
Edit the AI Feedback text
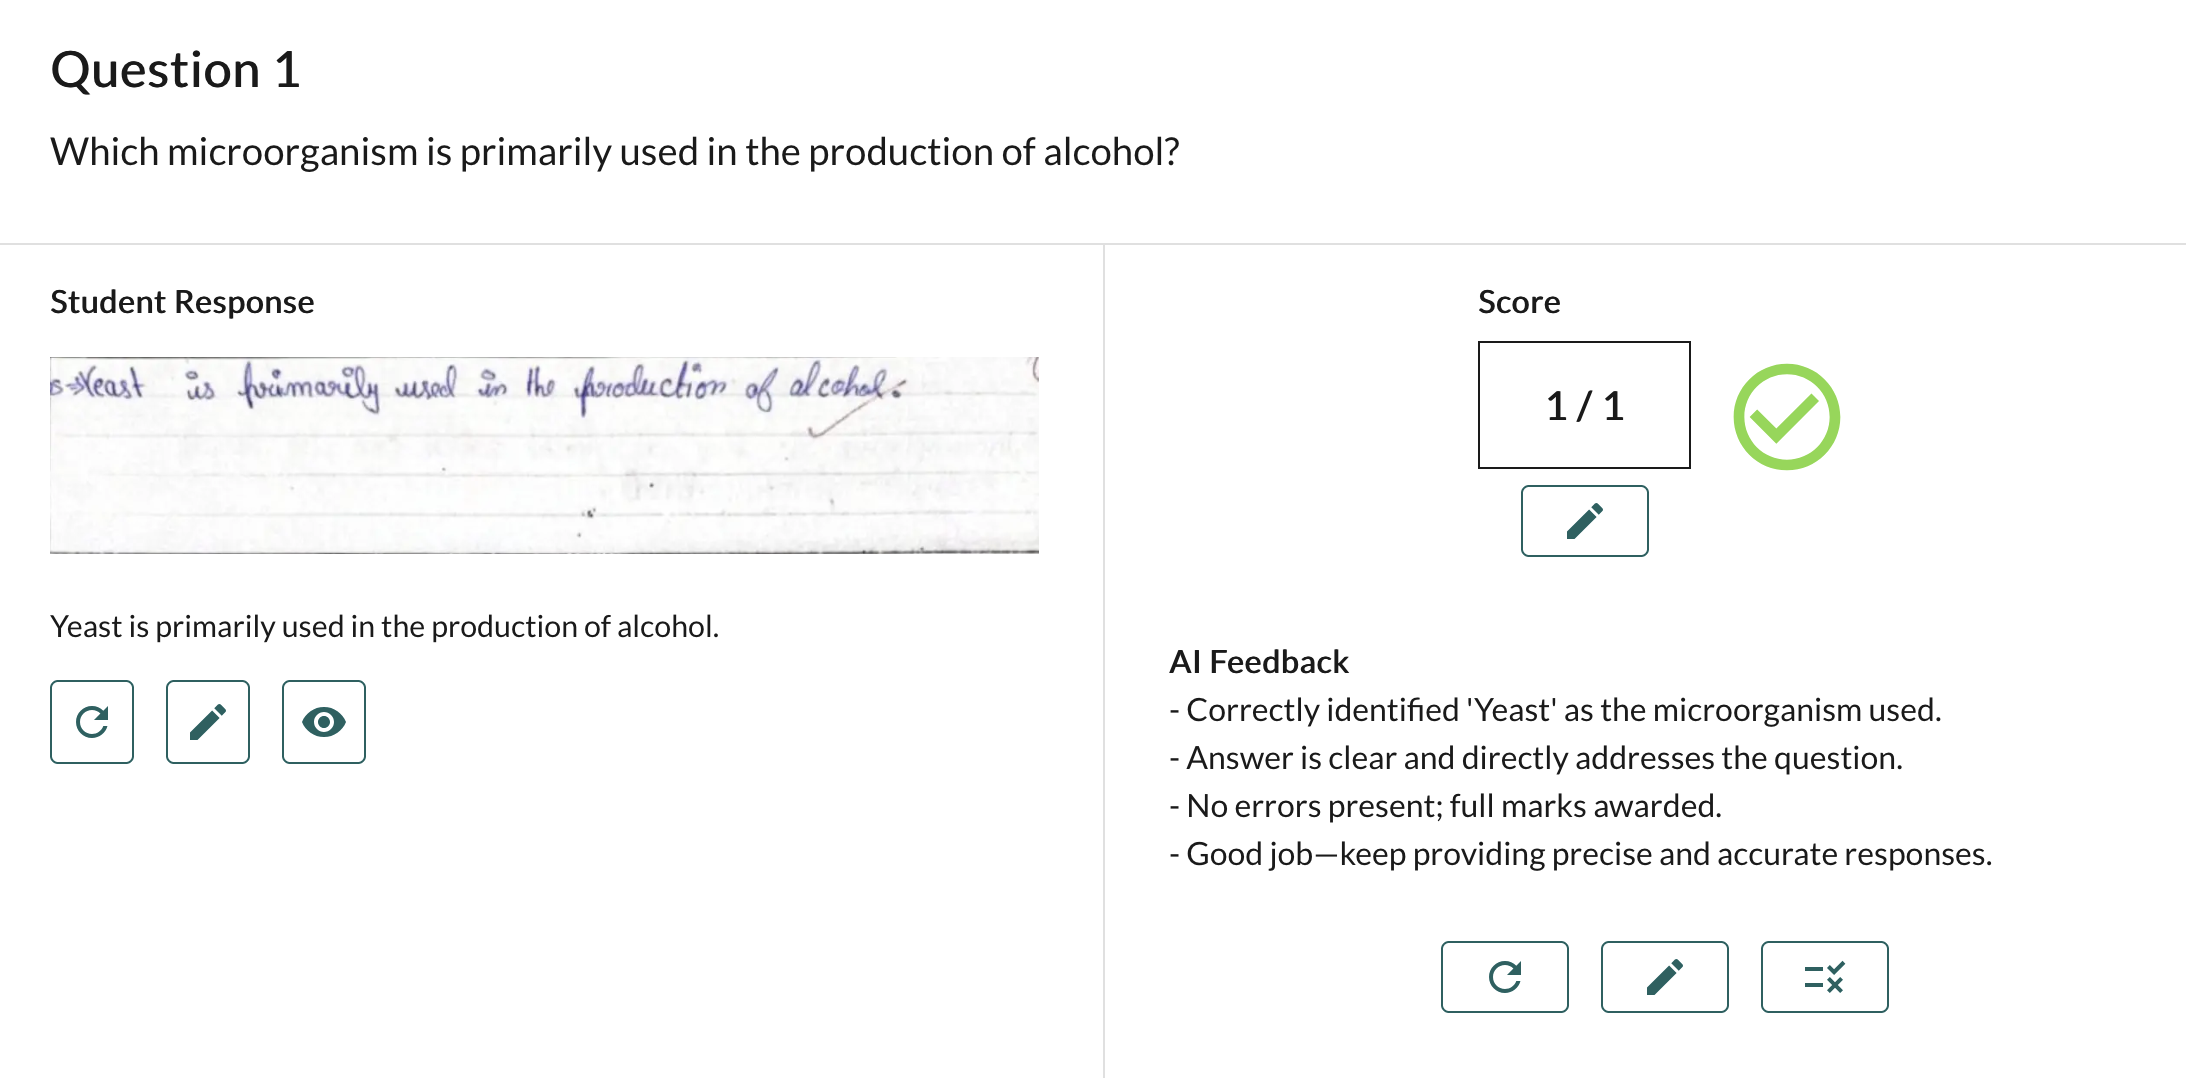point(1664,977)
